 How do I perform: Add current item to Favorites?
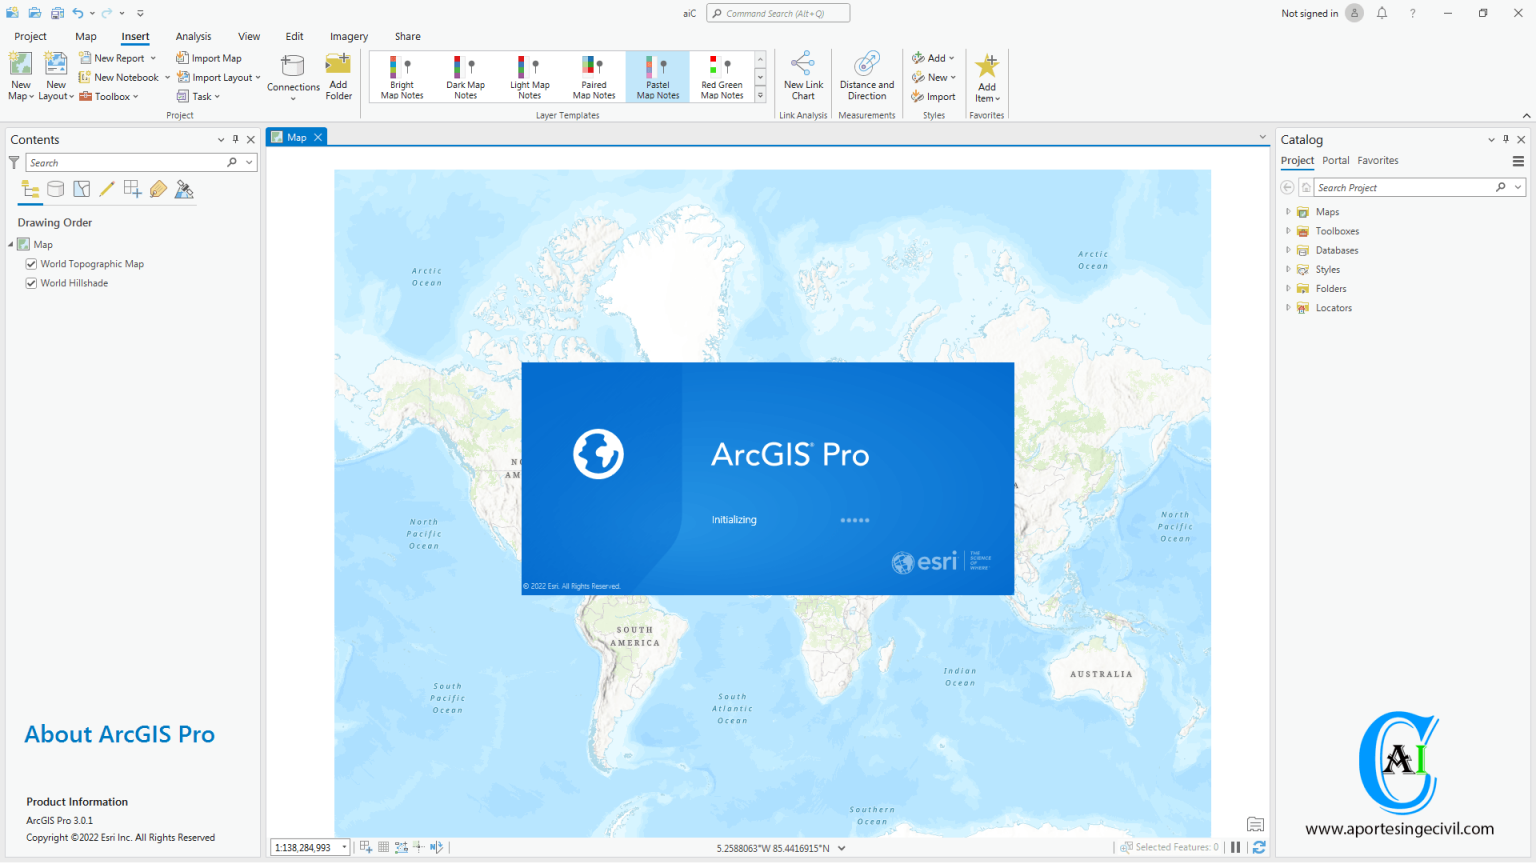click(987, 76)
